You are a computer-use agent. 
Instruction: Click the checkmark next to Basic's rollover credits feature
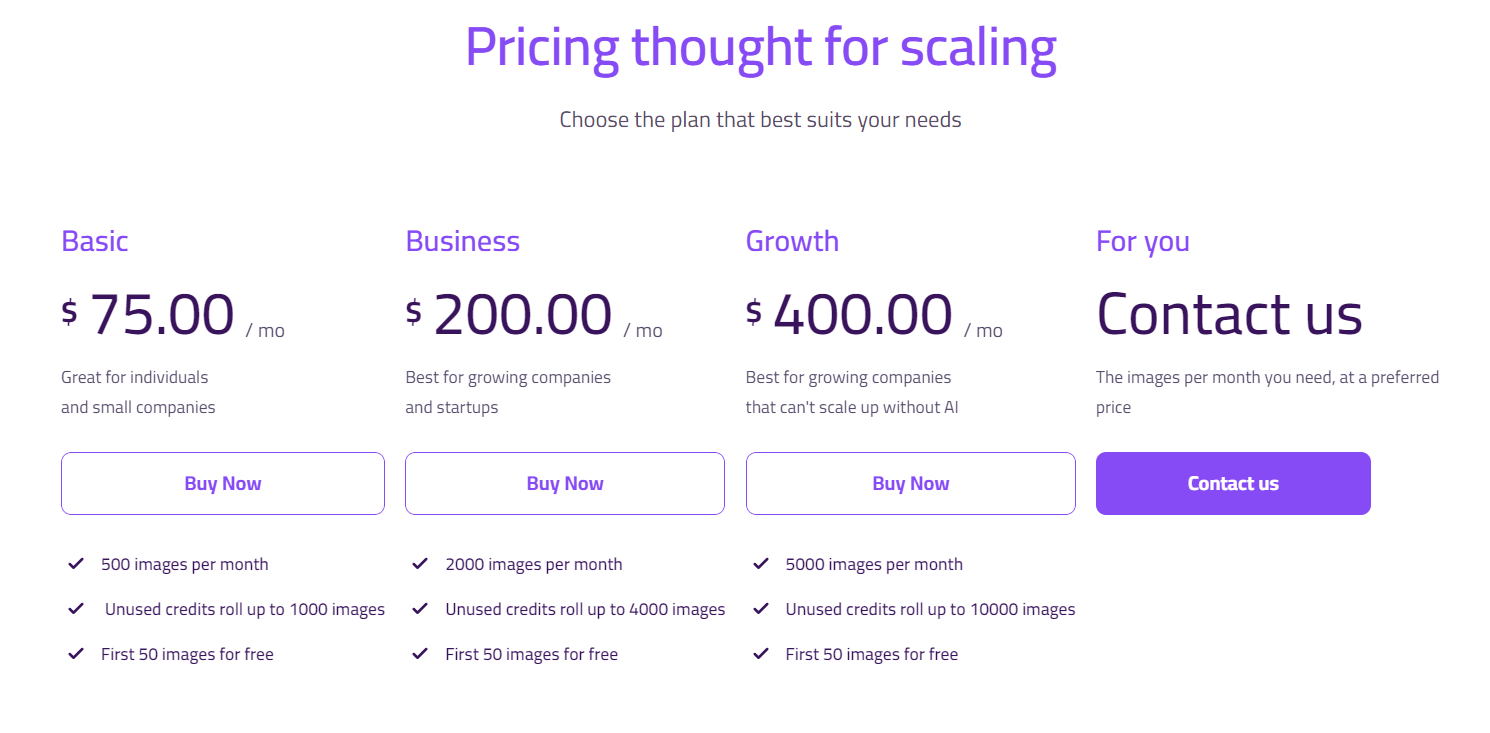pos(75,608)
